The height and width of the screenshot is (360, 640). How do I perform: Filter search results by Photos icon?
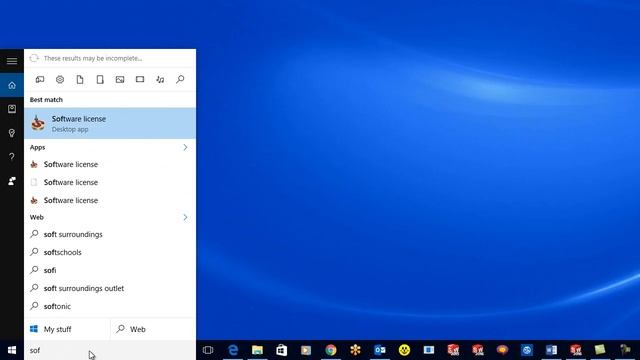[x=120, y=80]
